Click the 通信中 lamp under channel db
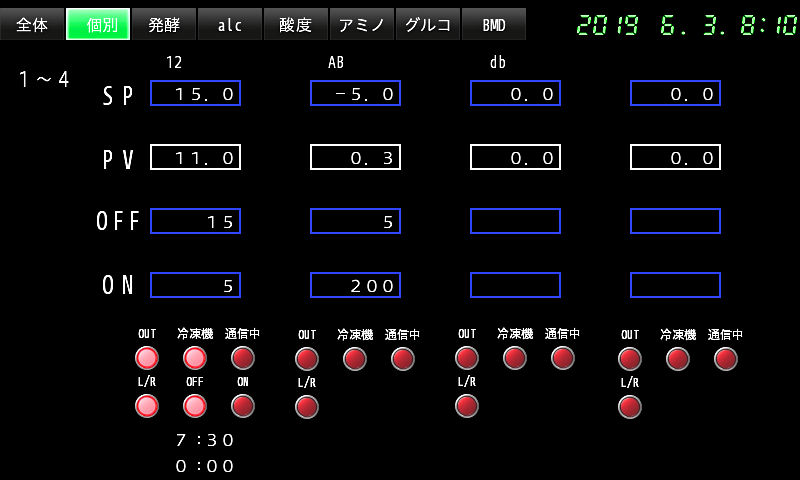The image size is (800, 480). tap(563, 358)
